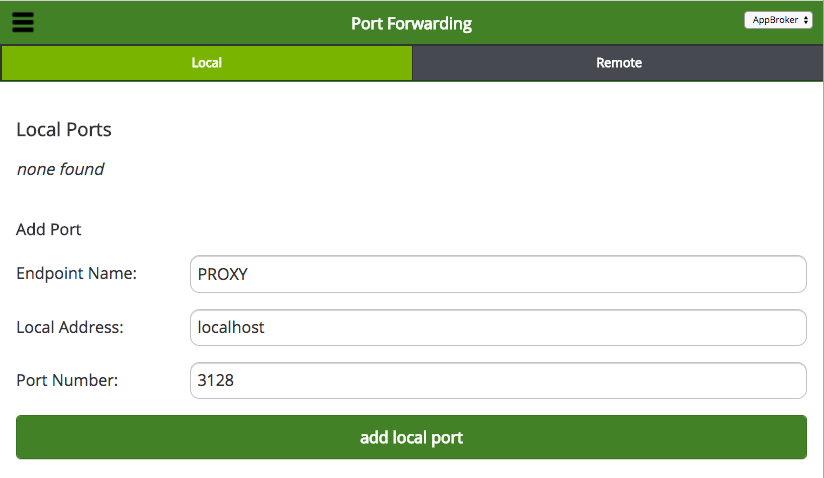
Task: Focus the Local Address input field
Action: (x=498, y=328)
